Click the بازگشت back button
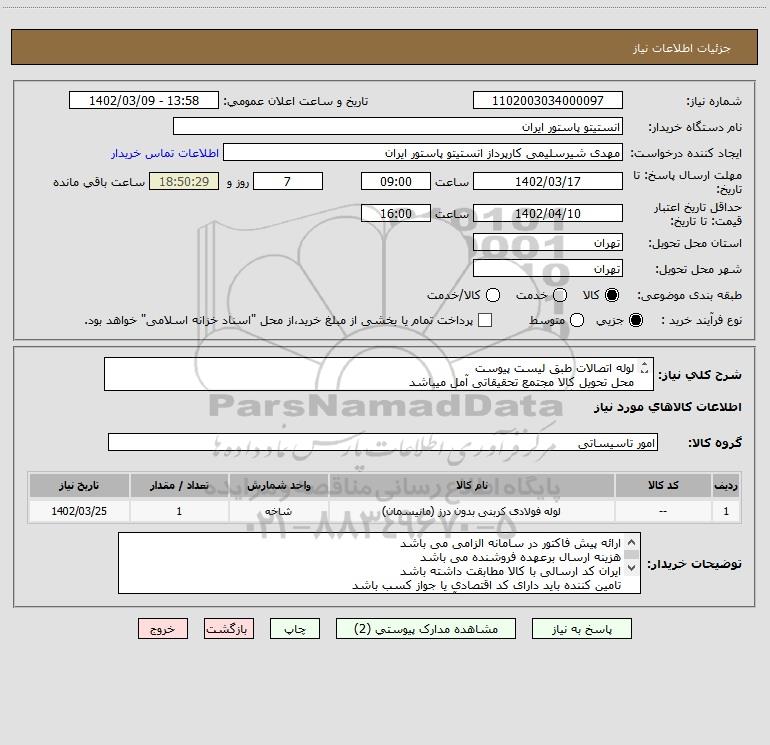 (229, 629)
